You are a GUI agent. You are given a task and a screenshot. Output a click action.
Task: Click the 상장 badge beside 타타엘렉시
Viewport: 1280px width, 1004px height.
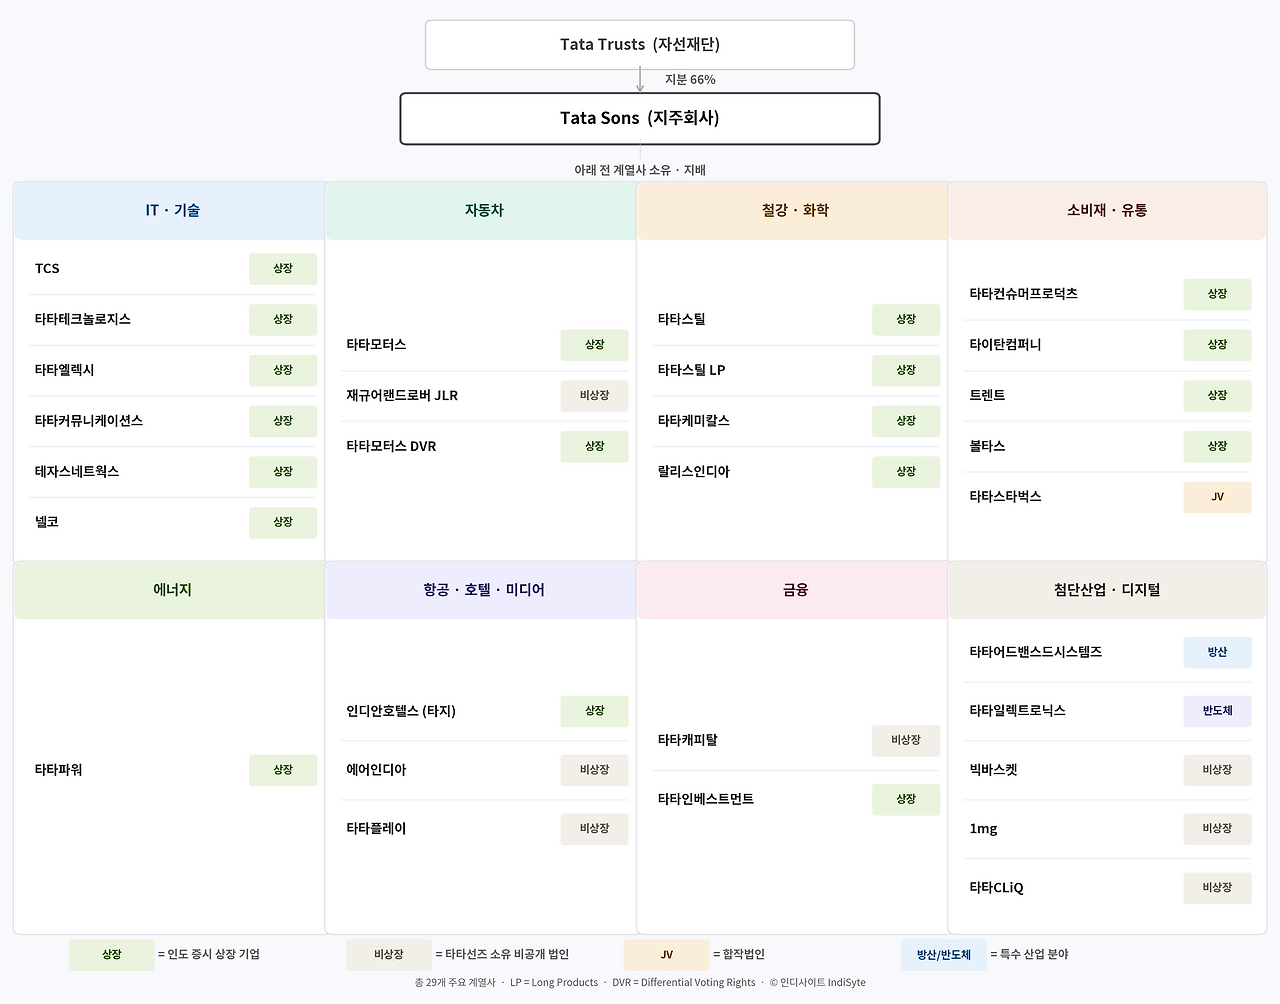pyautogui.click(x=283, y=370)
